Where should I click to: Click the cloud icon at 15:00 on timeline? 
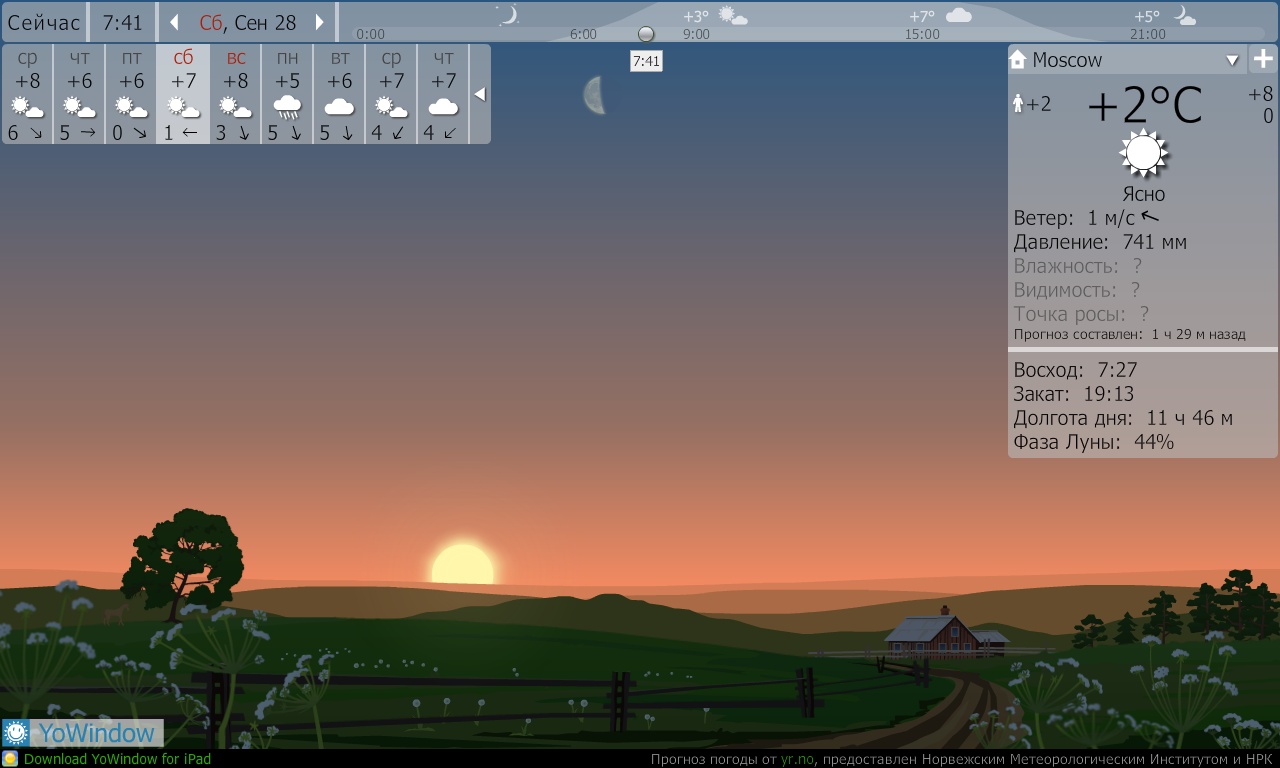click(958, 15)
